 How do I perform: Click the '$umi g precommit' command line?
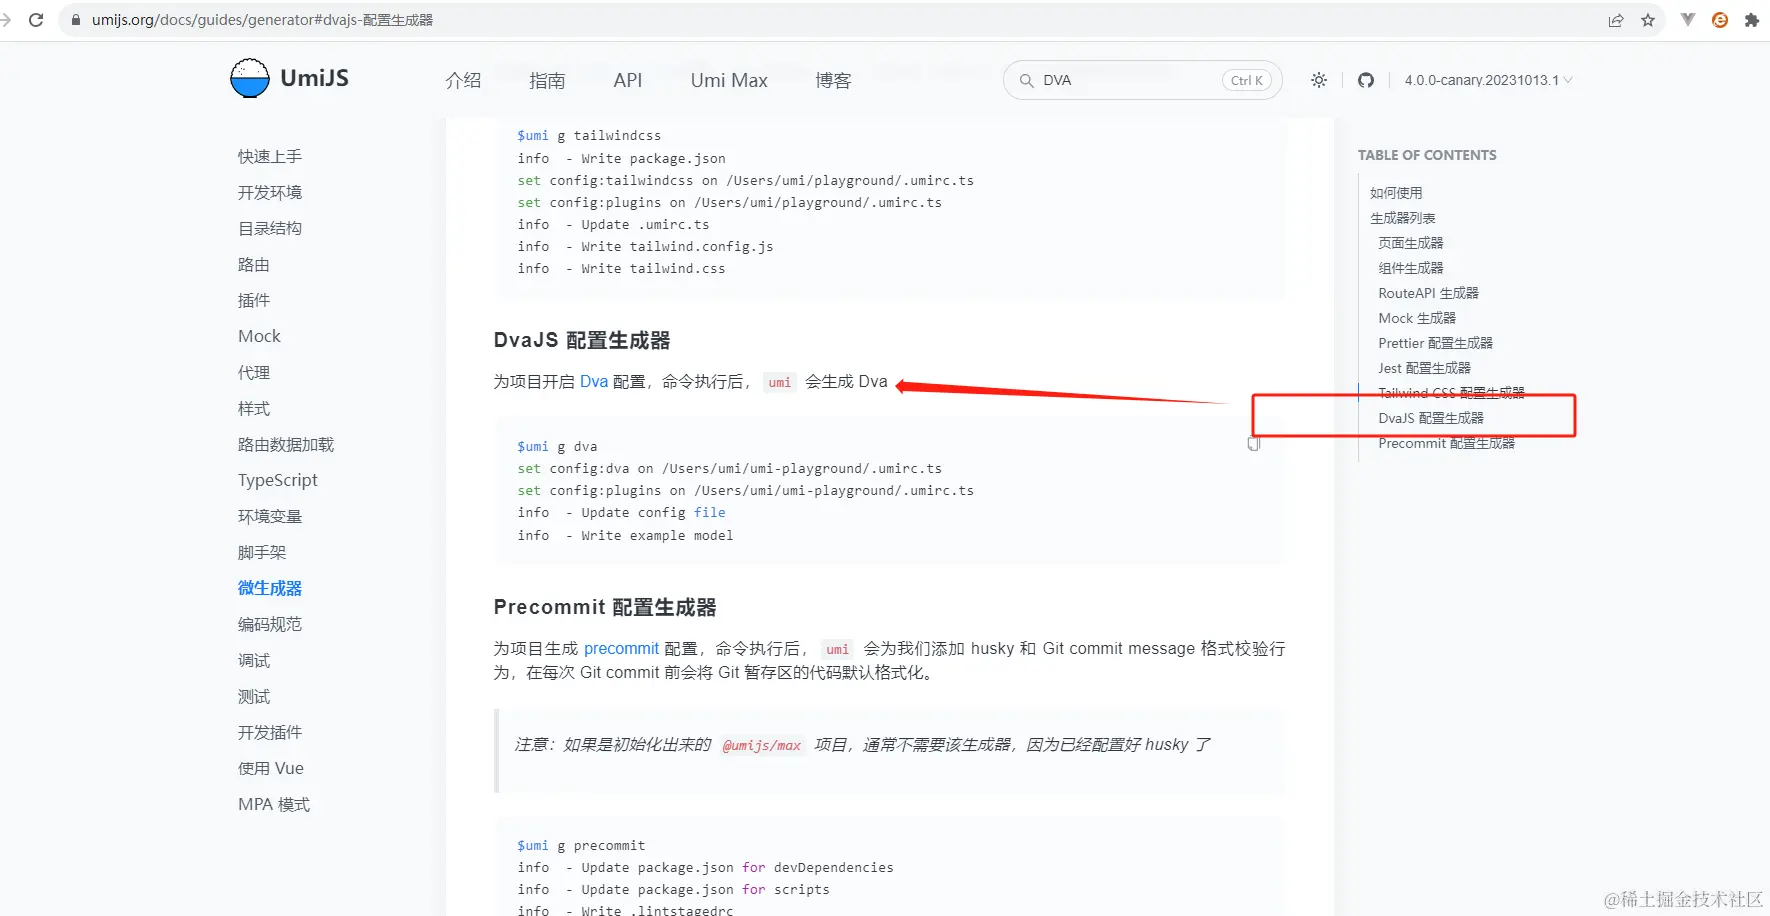[x=581, y=845]
